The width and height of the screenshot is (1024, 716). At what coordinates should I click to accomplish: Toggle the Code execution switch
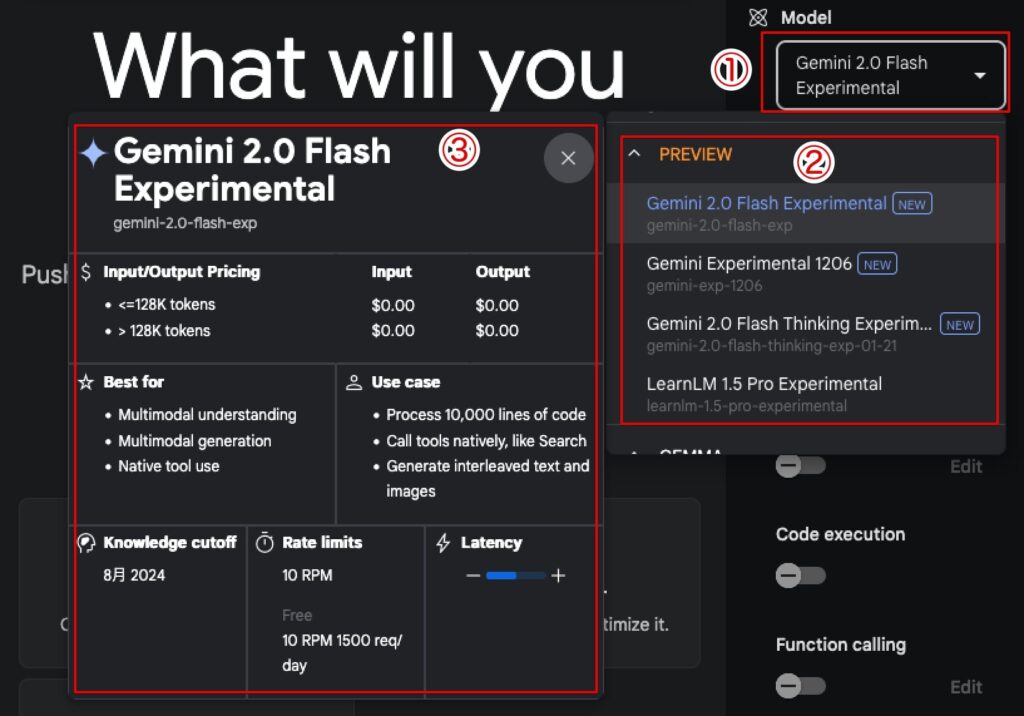[x=801, y=576]
